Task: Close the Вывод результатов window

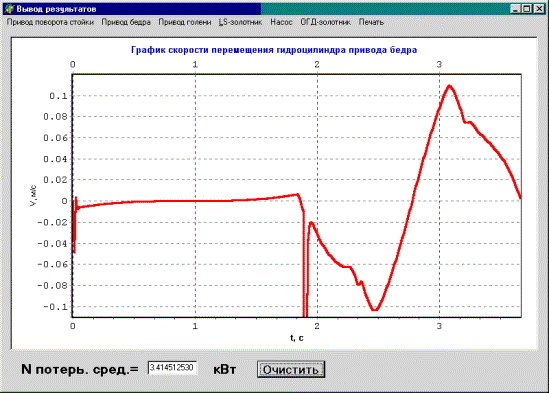Action: (539, 9)
